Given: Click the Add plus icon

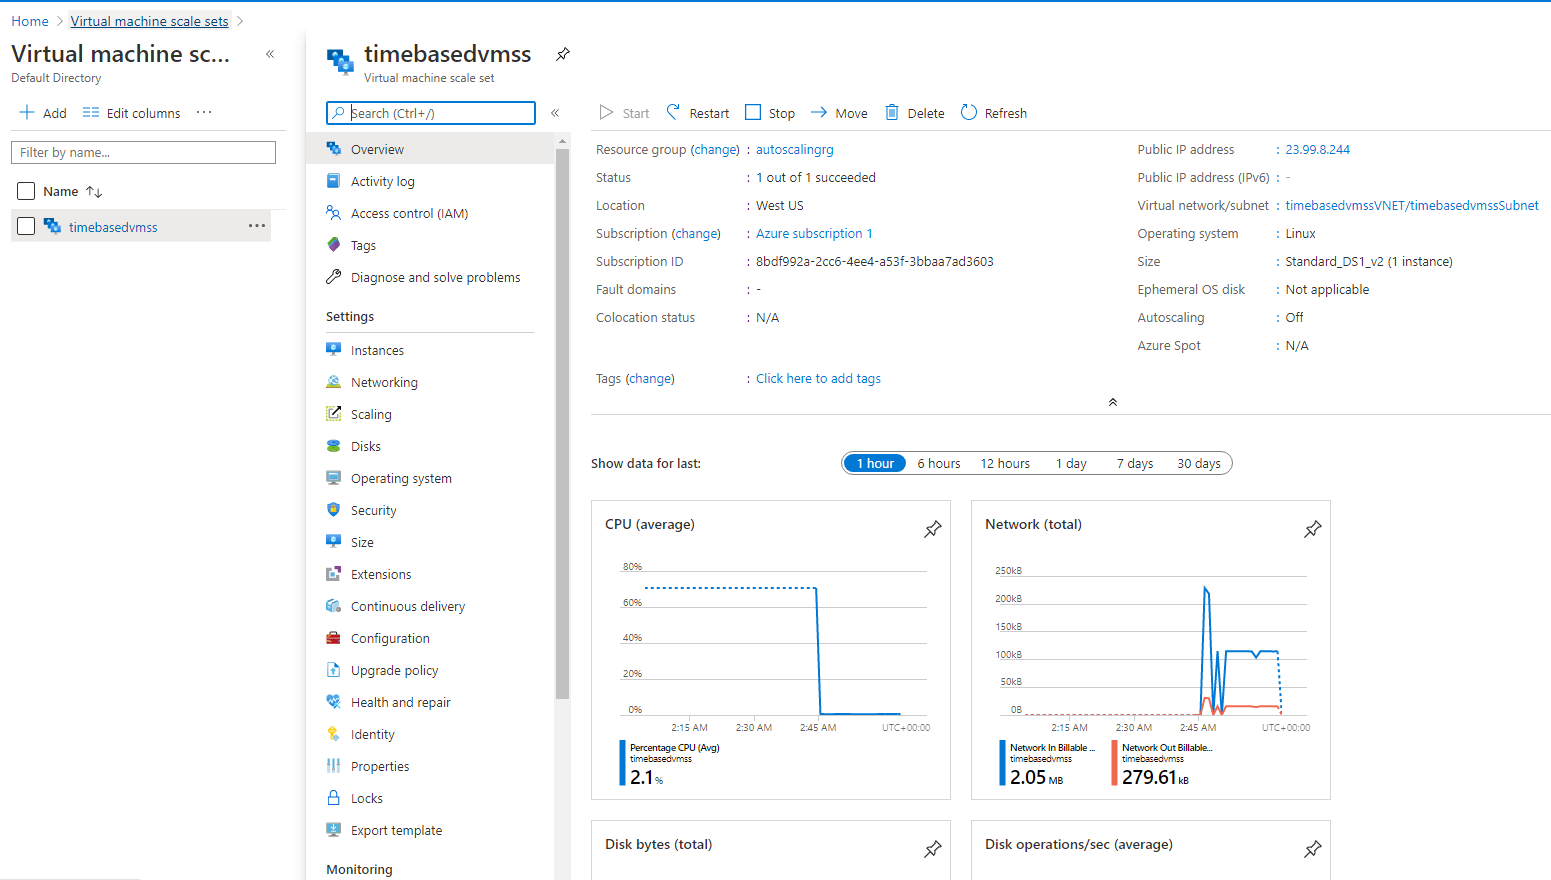Looking at the screenshot, I should tap(27, 112).
